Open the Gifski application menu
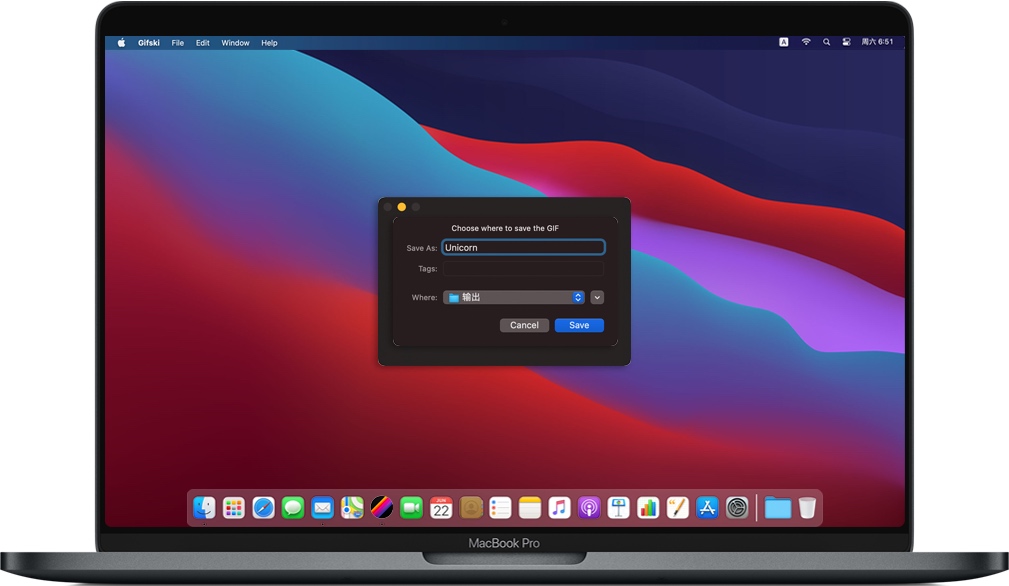 click(x=149, y=43)
